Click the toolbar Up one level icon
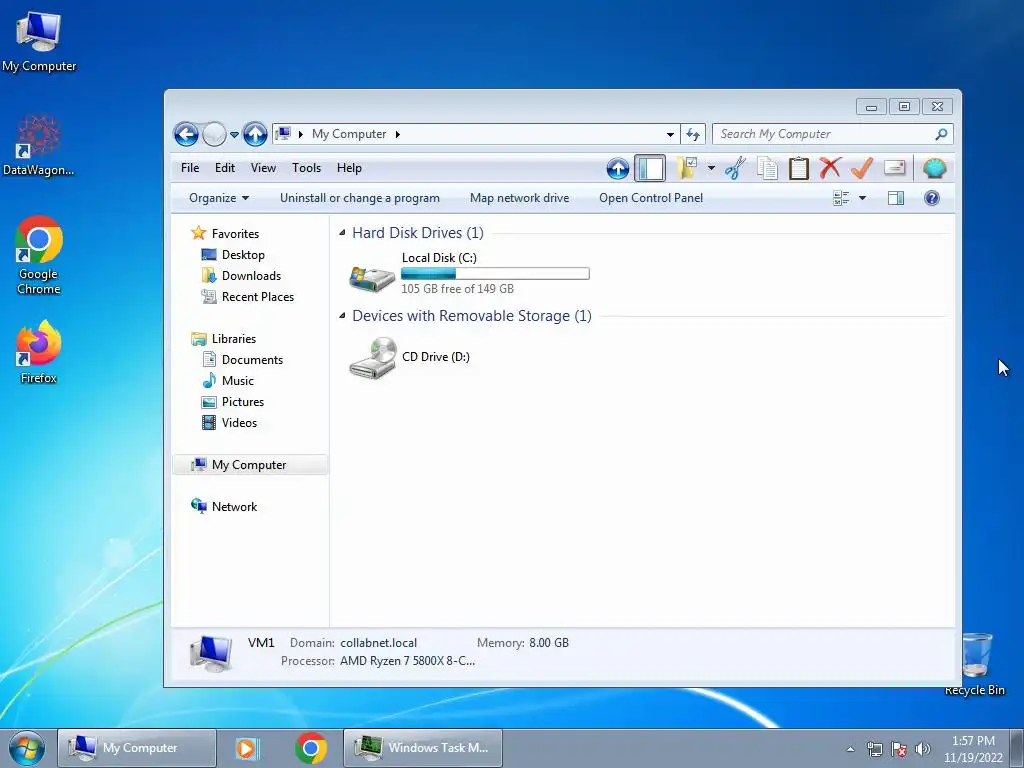The width and height of the screenshot is (1024, 768). point(618,168)
